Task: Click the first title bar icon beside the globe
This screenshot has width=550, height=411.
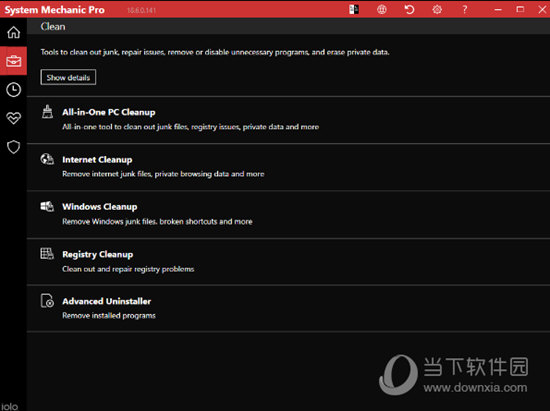Action: pyautogui.click(x=354, y=9)
